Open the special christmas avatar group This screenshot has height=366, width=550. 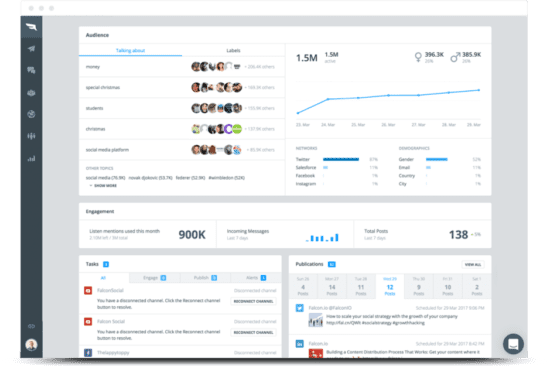pyautogui.click(x=217, y=87)
